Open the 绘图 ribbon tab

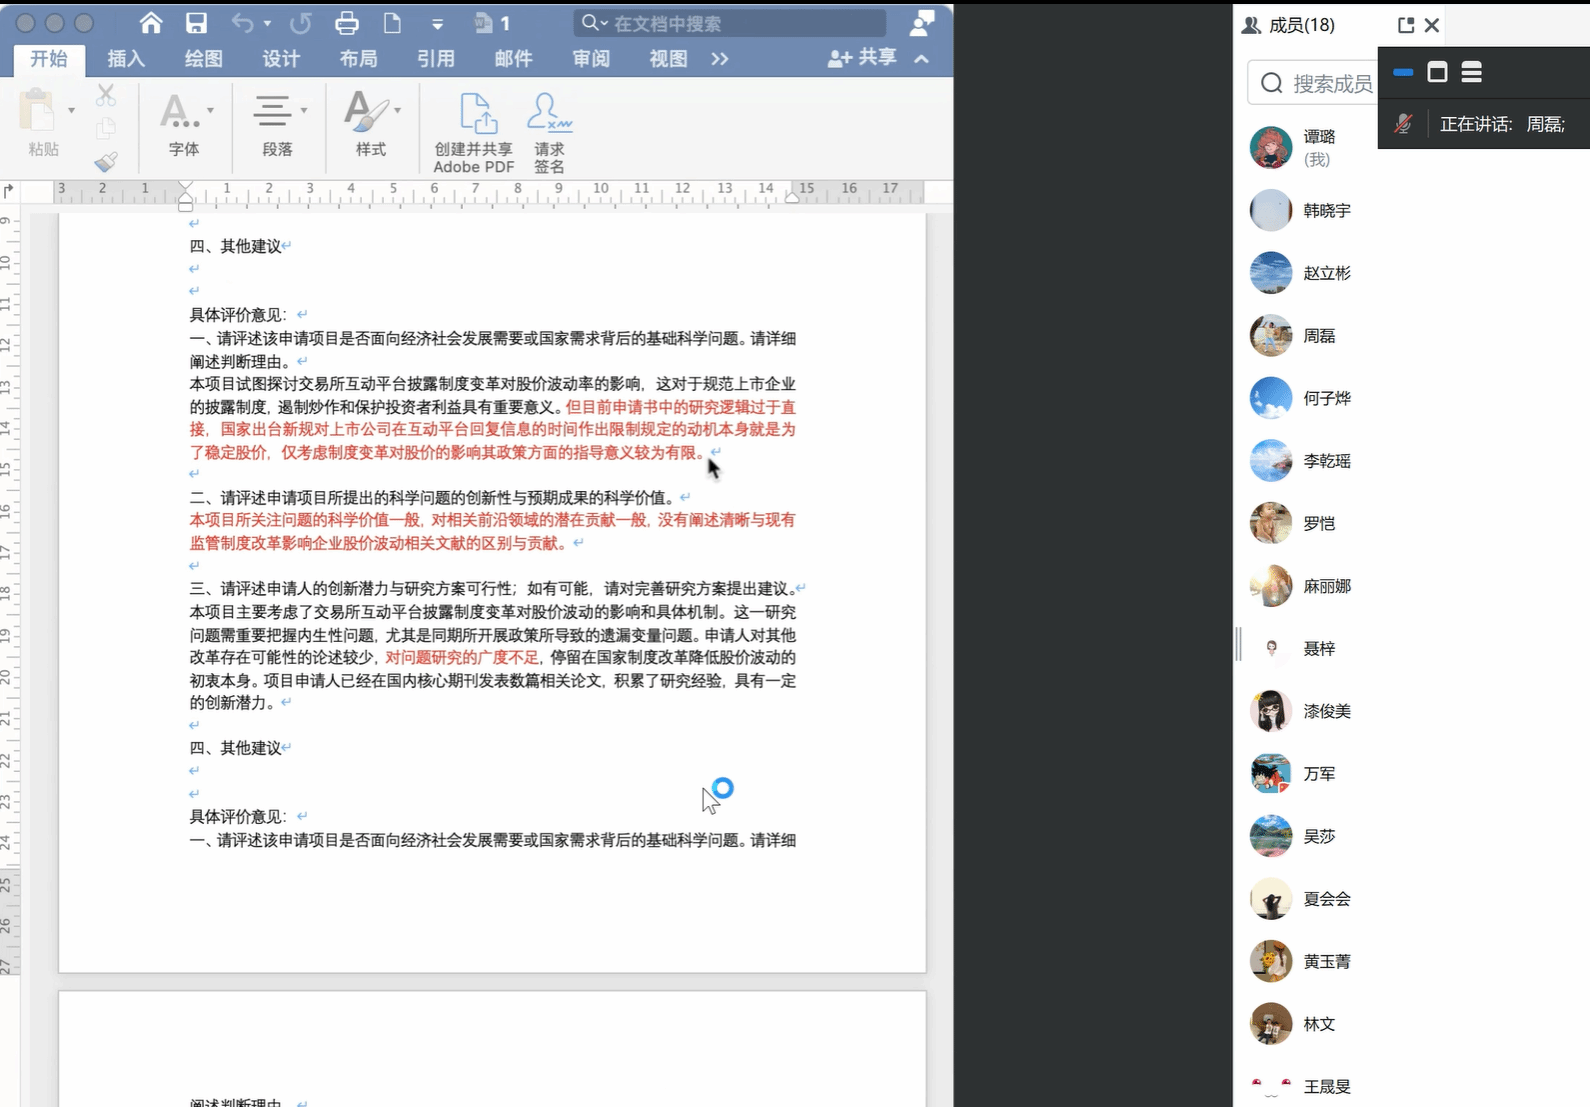(x=204, y=59)
